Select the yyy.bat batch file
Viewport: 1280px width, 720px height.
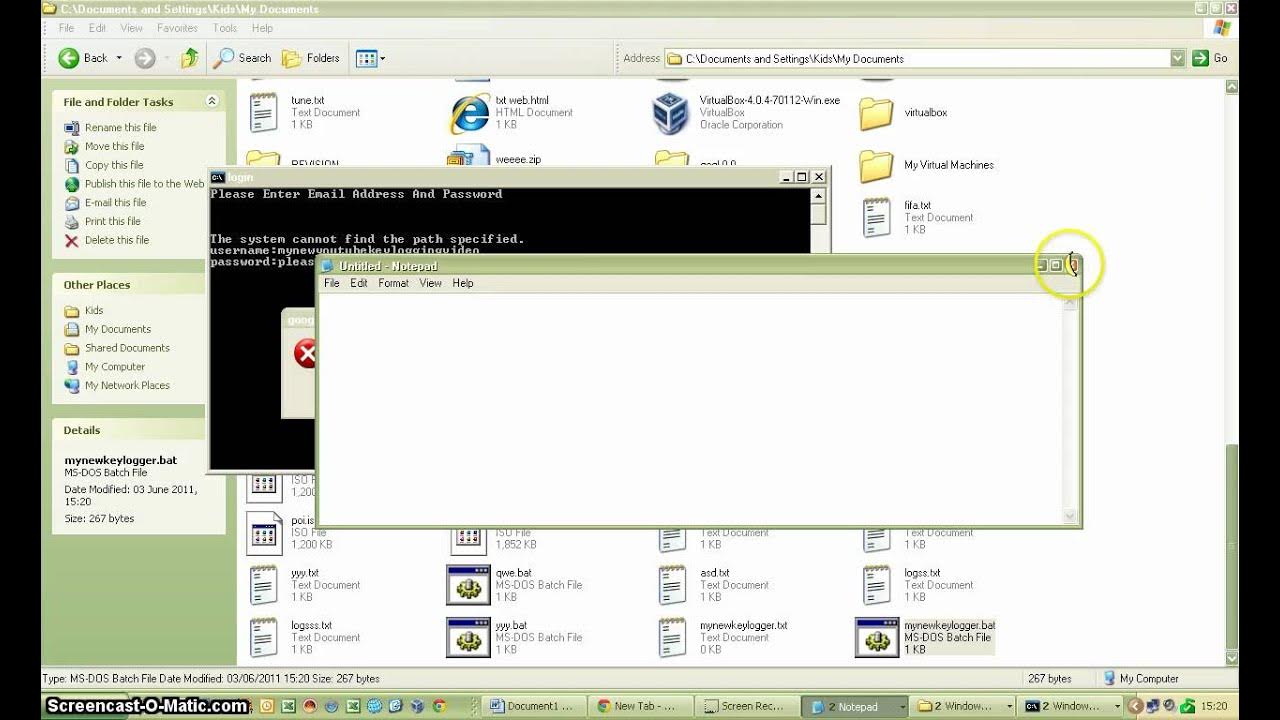pyautogui.click(x=468, y=637)
